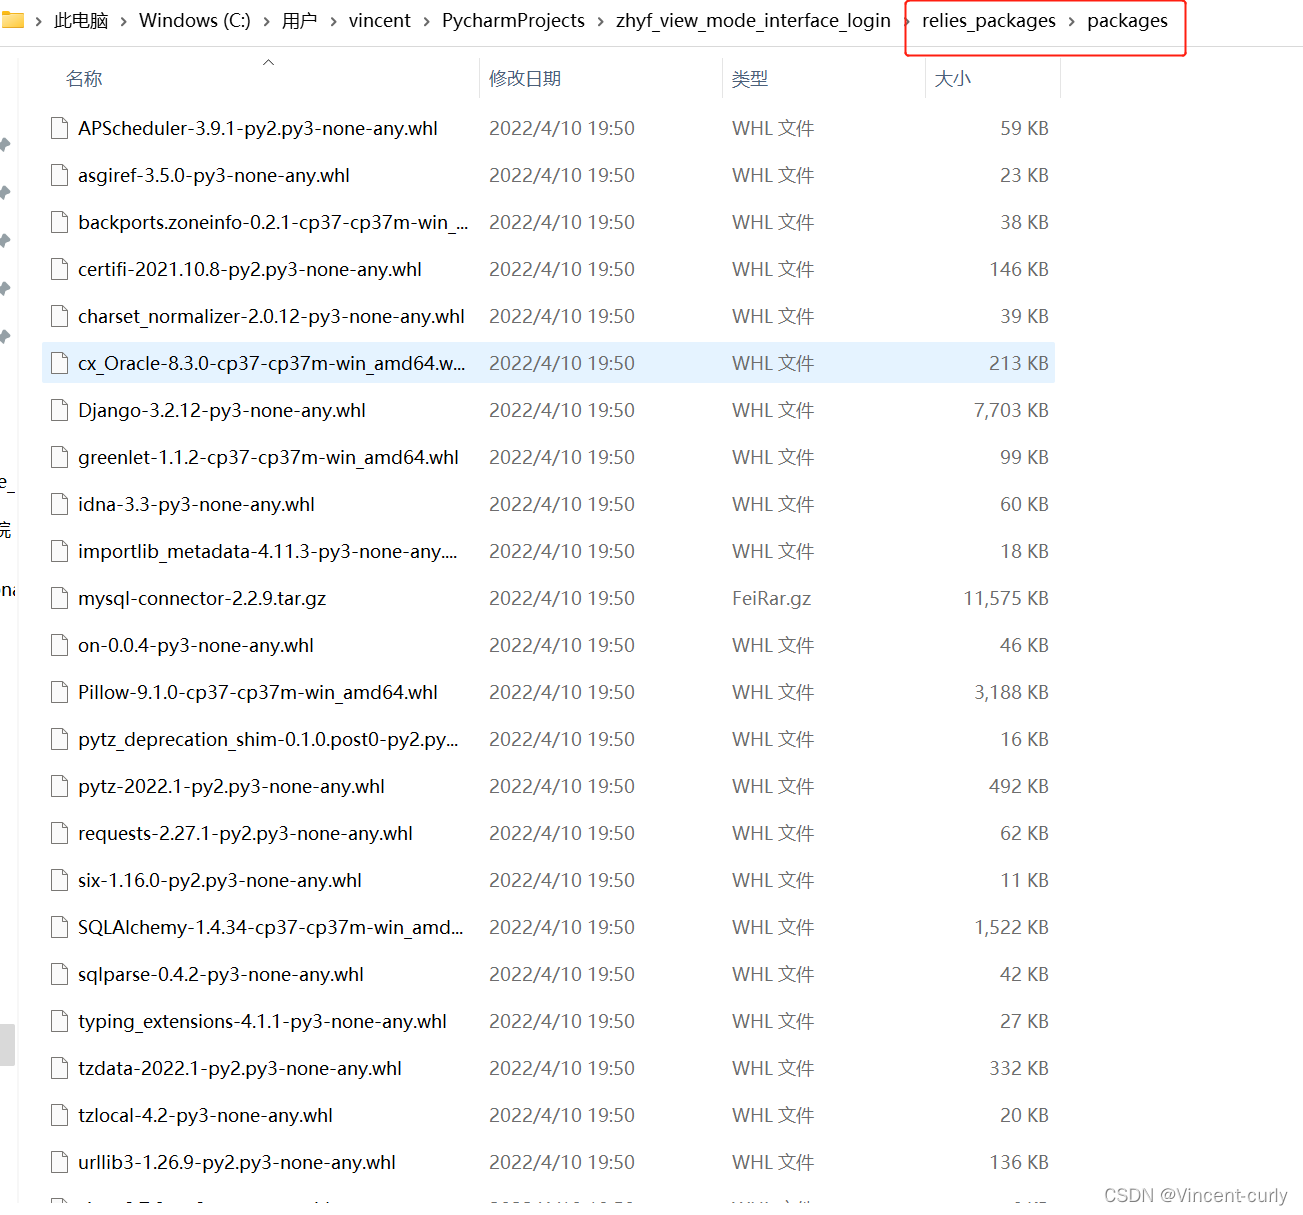The width and height of the screenshot is (1303, 1215).
Task: Click the idna-3.3 file icon
Action: 60,504
